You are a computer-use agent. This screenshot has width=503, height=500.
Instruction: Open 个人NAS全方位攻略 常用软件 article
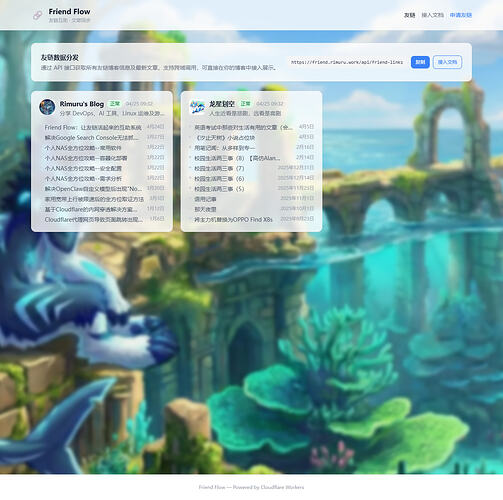83,148
